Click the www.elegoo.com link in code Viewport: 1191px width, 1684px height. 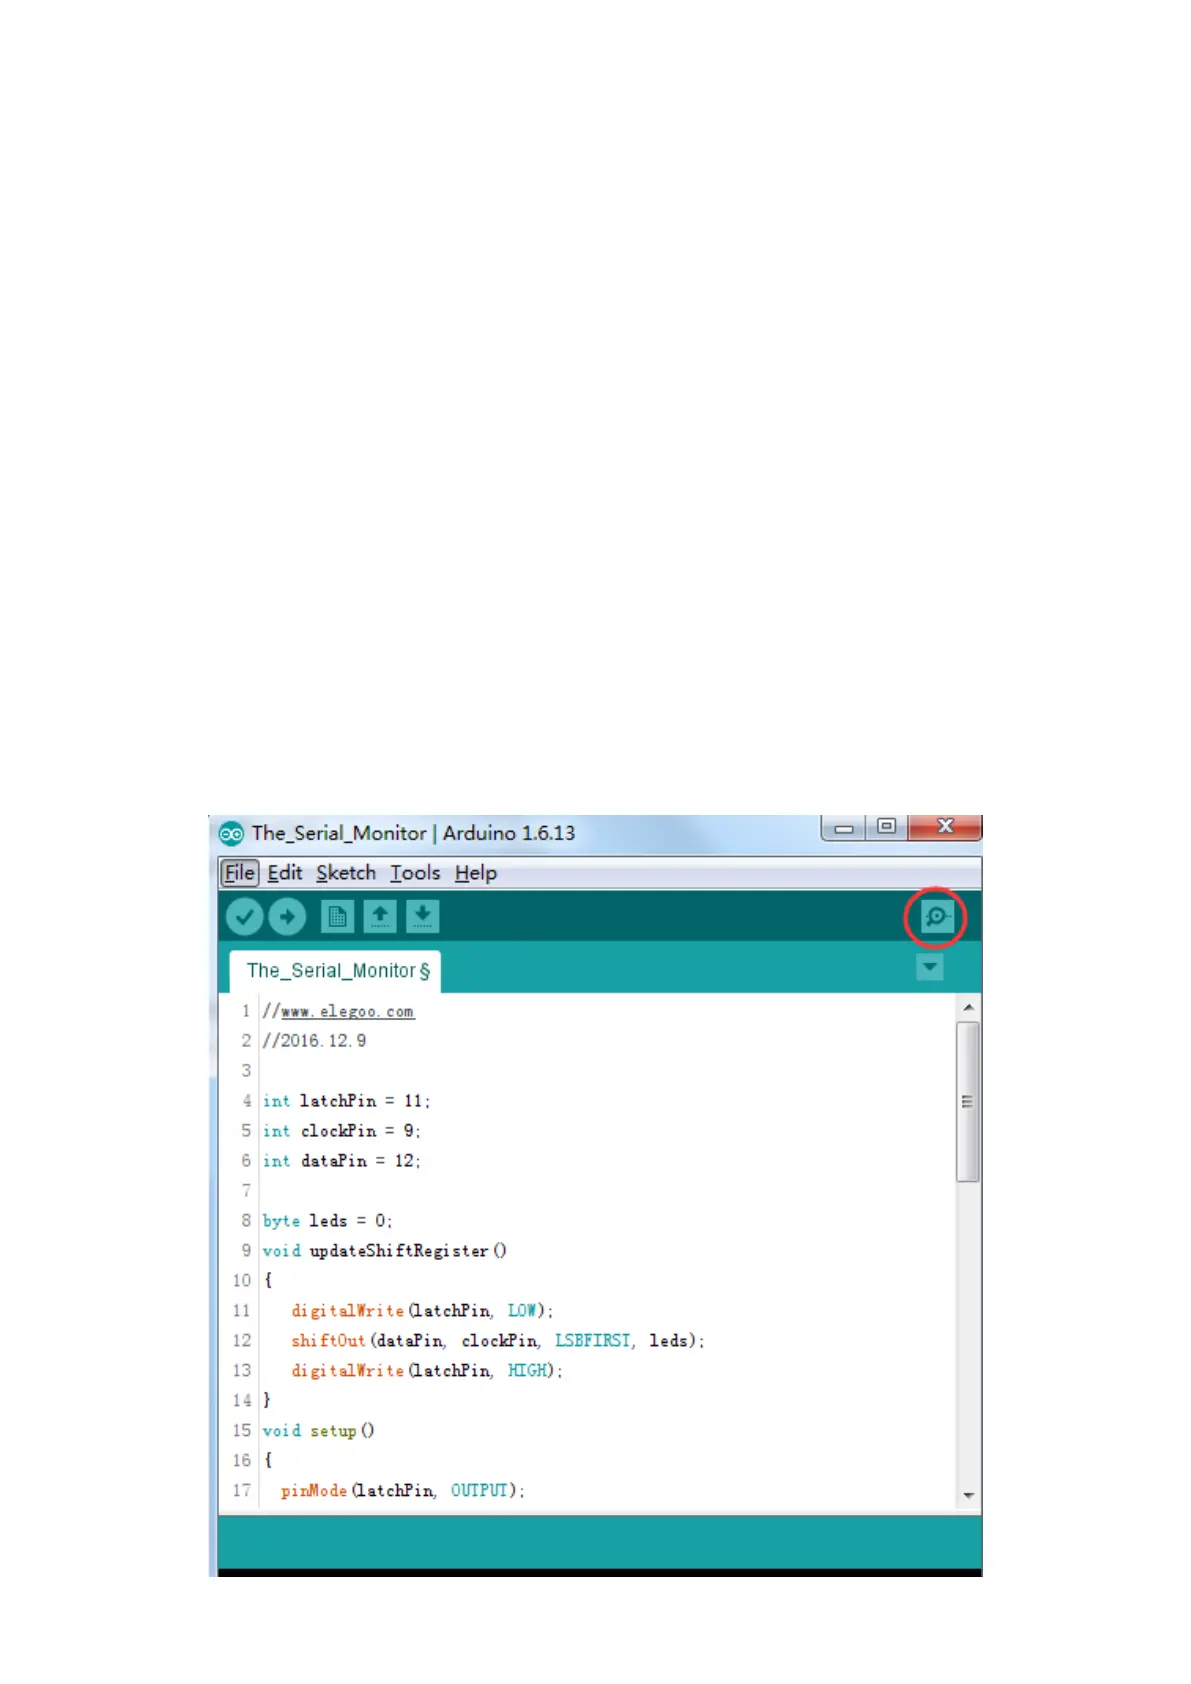(x=347, y=1012)
